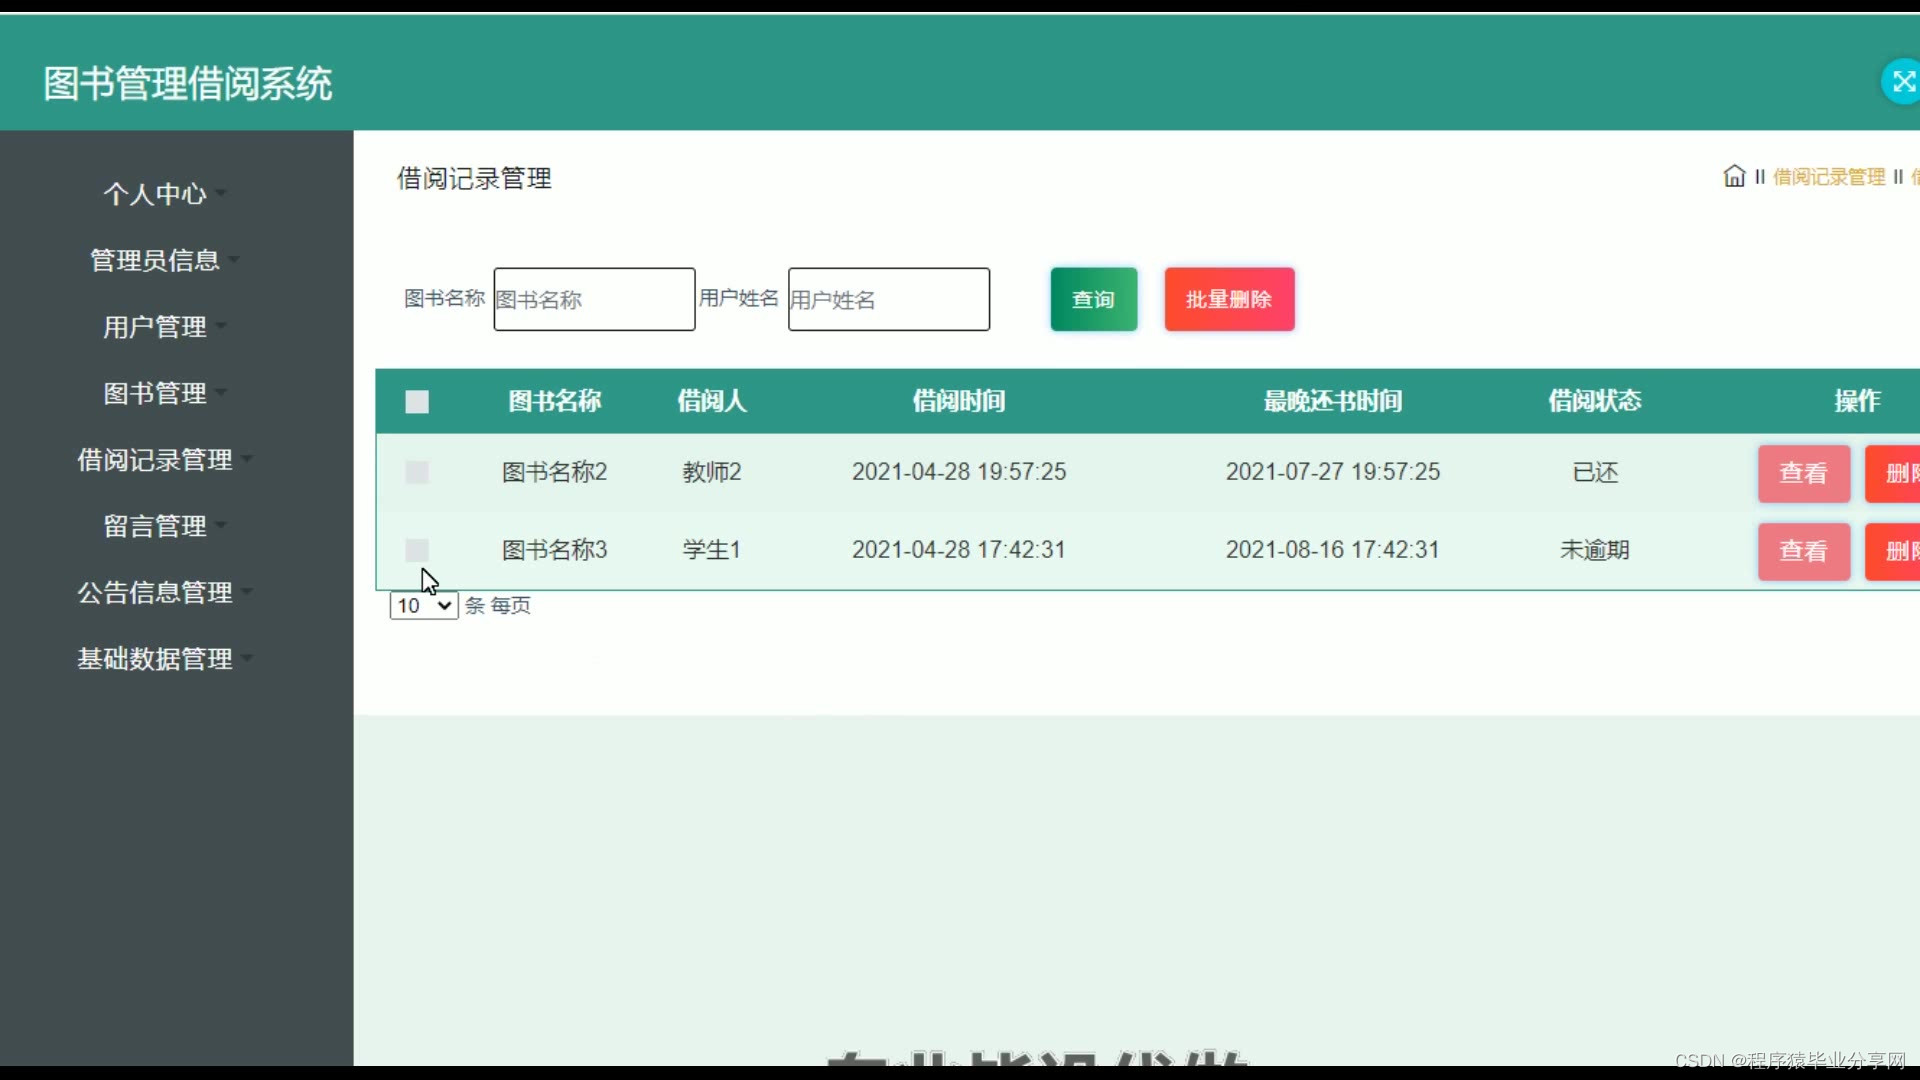Viewport: 1920px width, 1080px height.
Task: Open the 图书管理 sidebar item
Action: point(156,393)
